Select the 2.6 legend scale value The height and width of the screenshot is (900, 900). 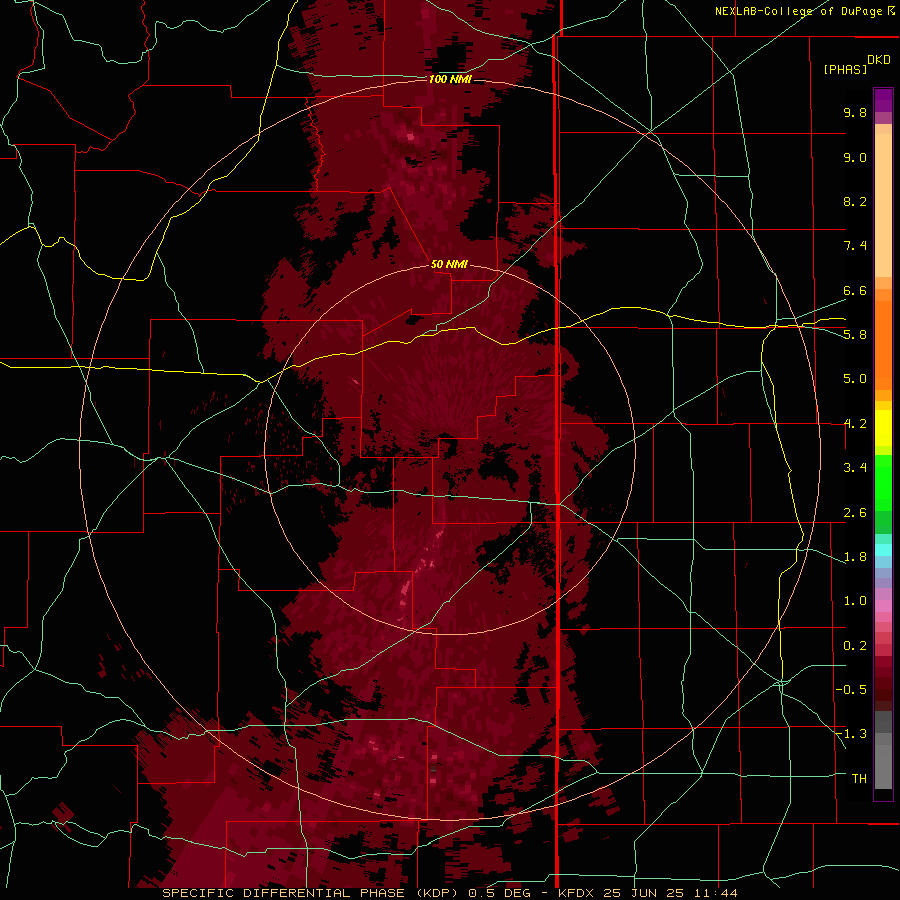855,513
